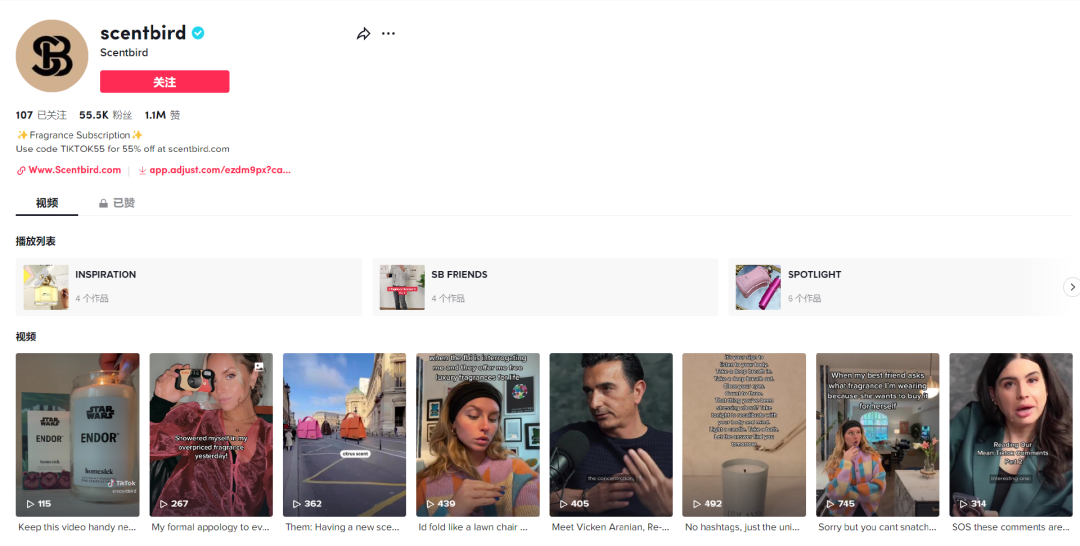This screenshot has width=1080, height=546.
Task: Click the share arrow icon
Action: click(364, 34)
